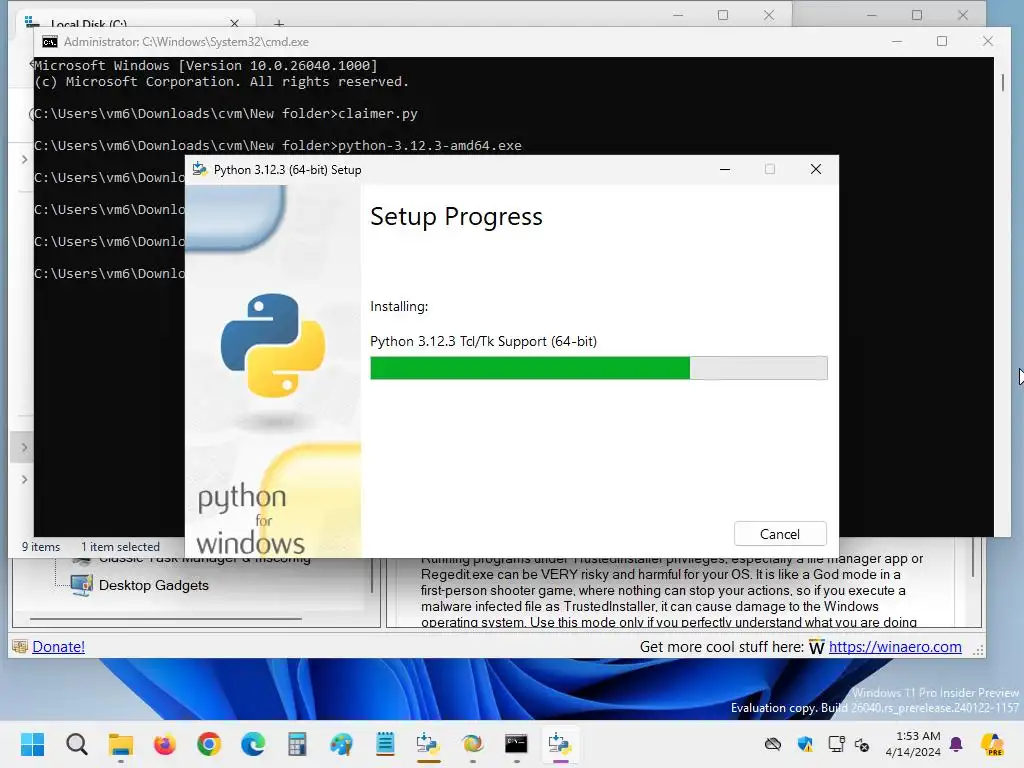Click the Winaero window resize grip
The height and width of the screenshot is (768, 1024).
click(978, 650)
